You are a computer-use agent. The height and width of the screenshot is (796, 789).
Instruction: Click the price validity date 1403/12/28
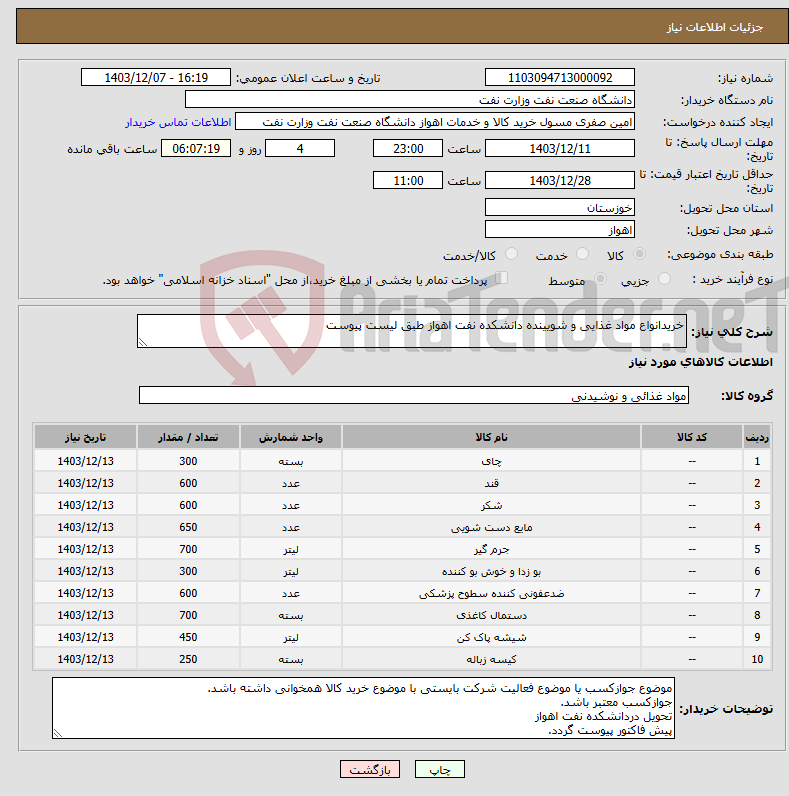[560, 180]
